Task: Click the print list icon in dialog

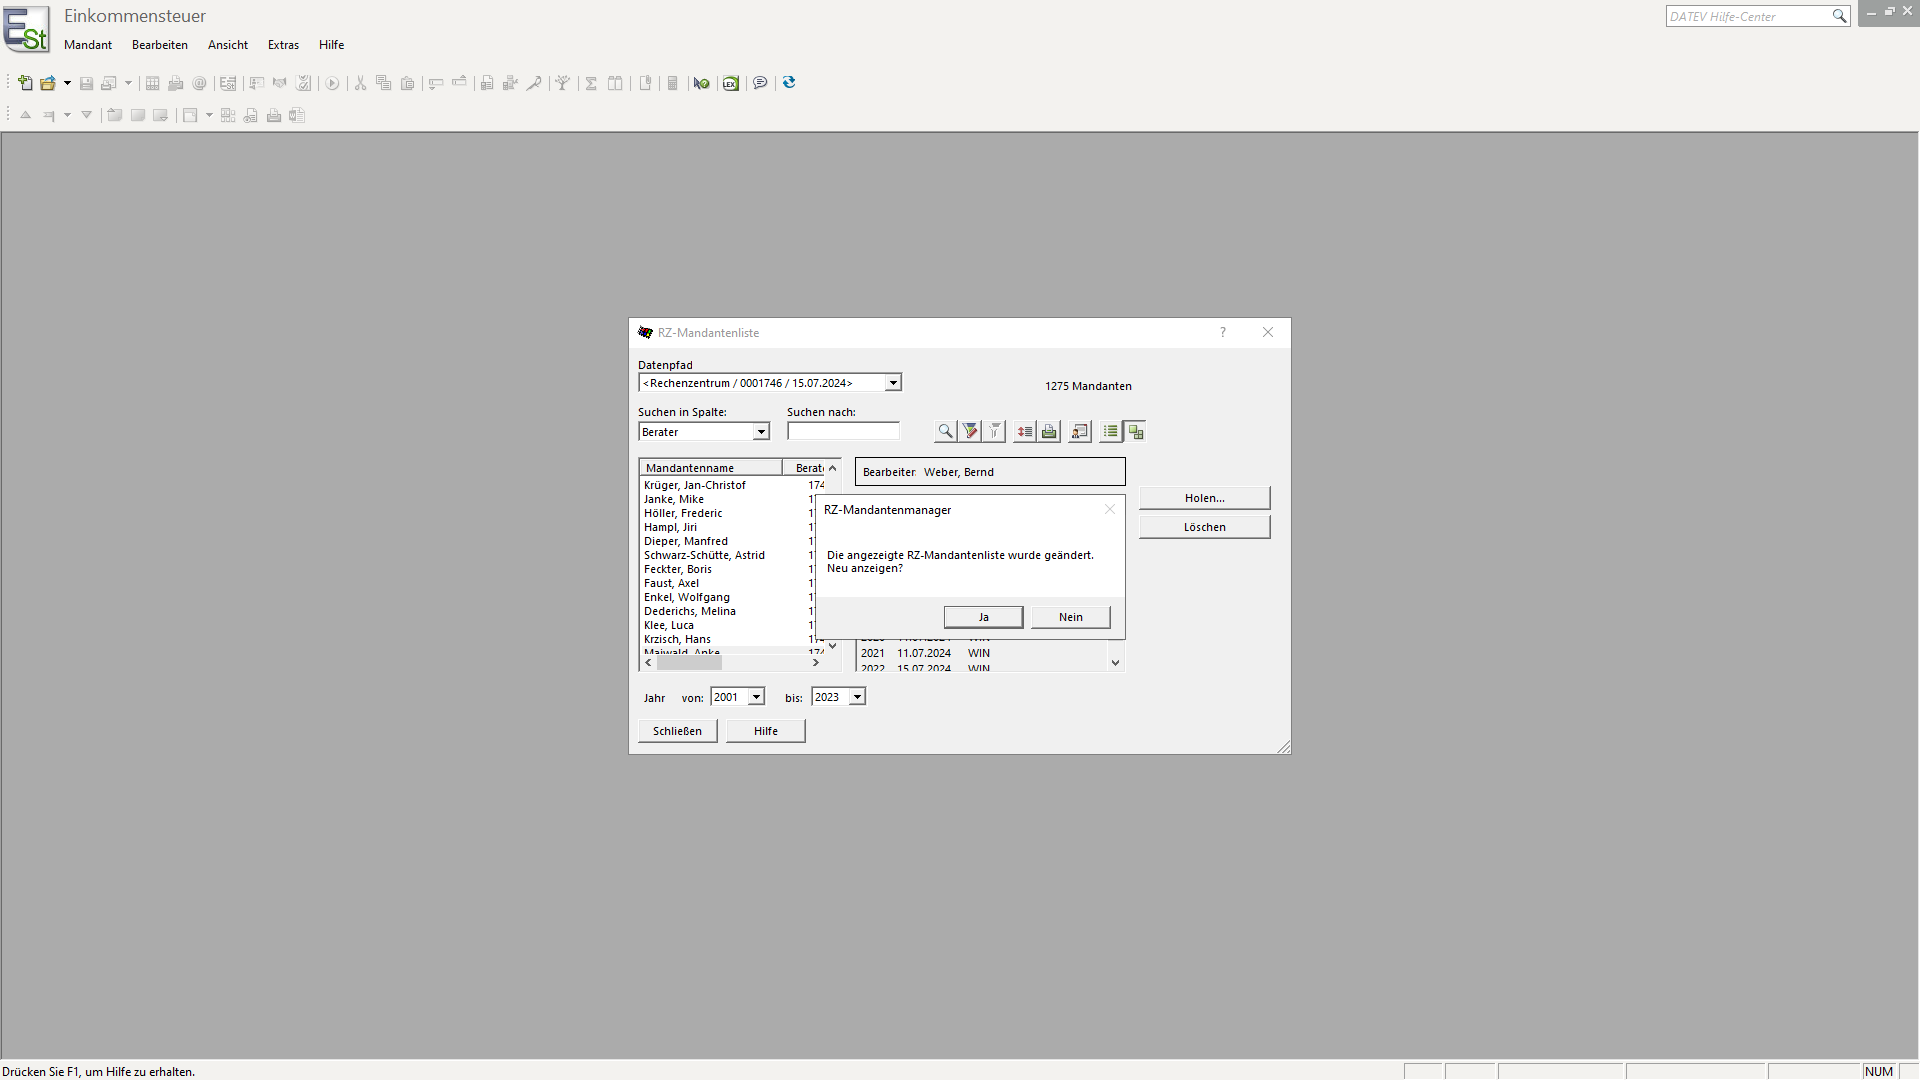Action: [1049, 432]
